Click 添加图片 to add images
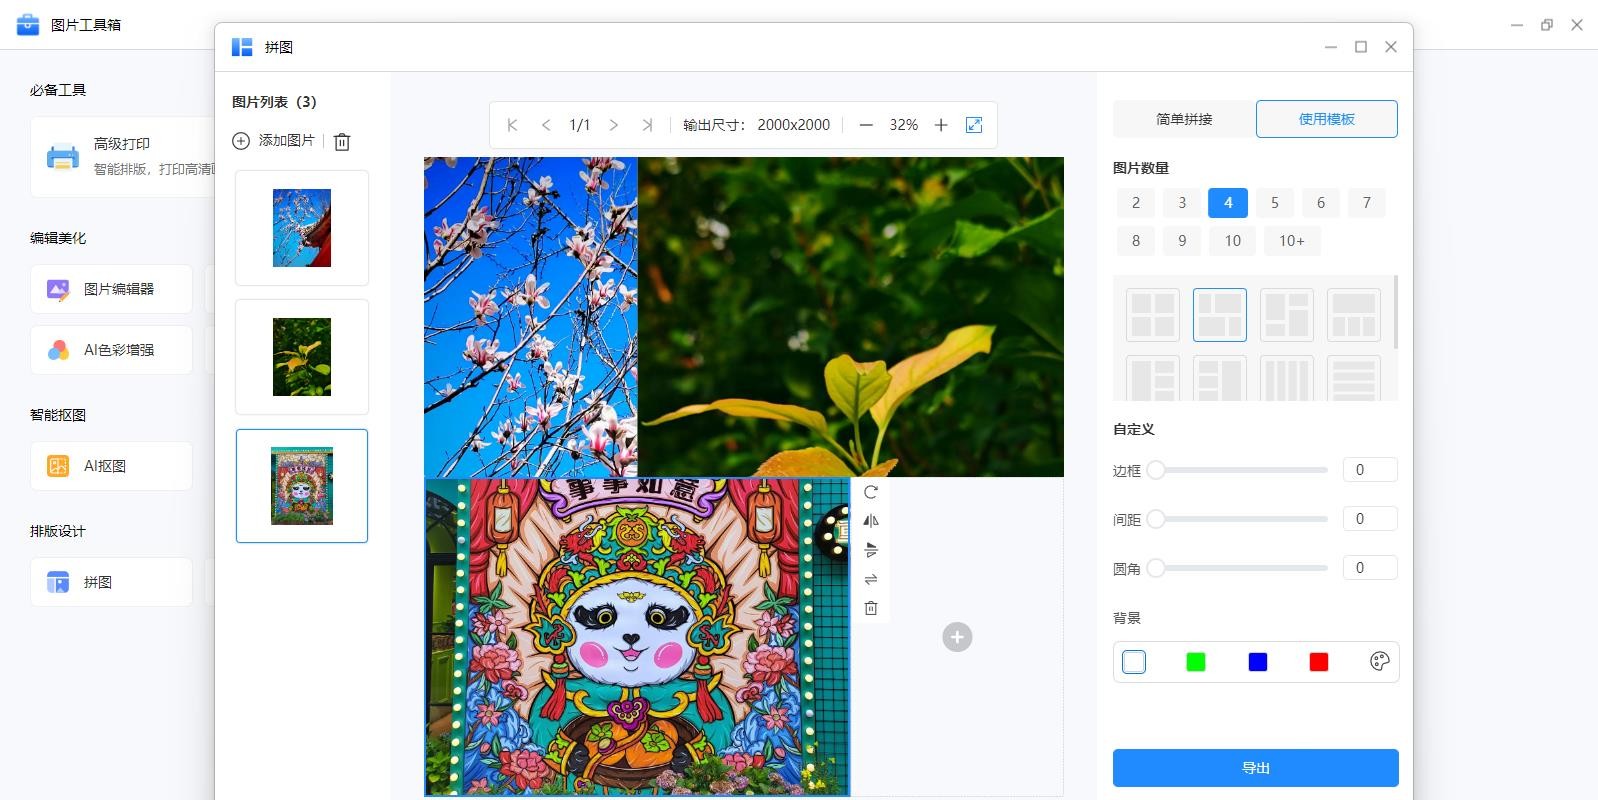The image size is (1598, 800). pyautogui.click(x=274, y=141)
